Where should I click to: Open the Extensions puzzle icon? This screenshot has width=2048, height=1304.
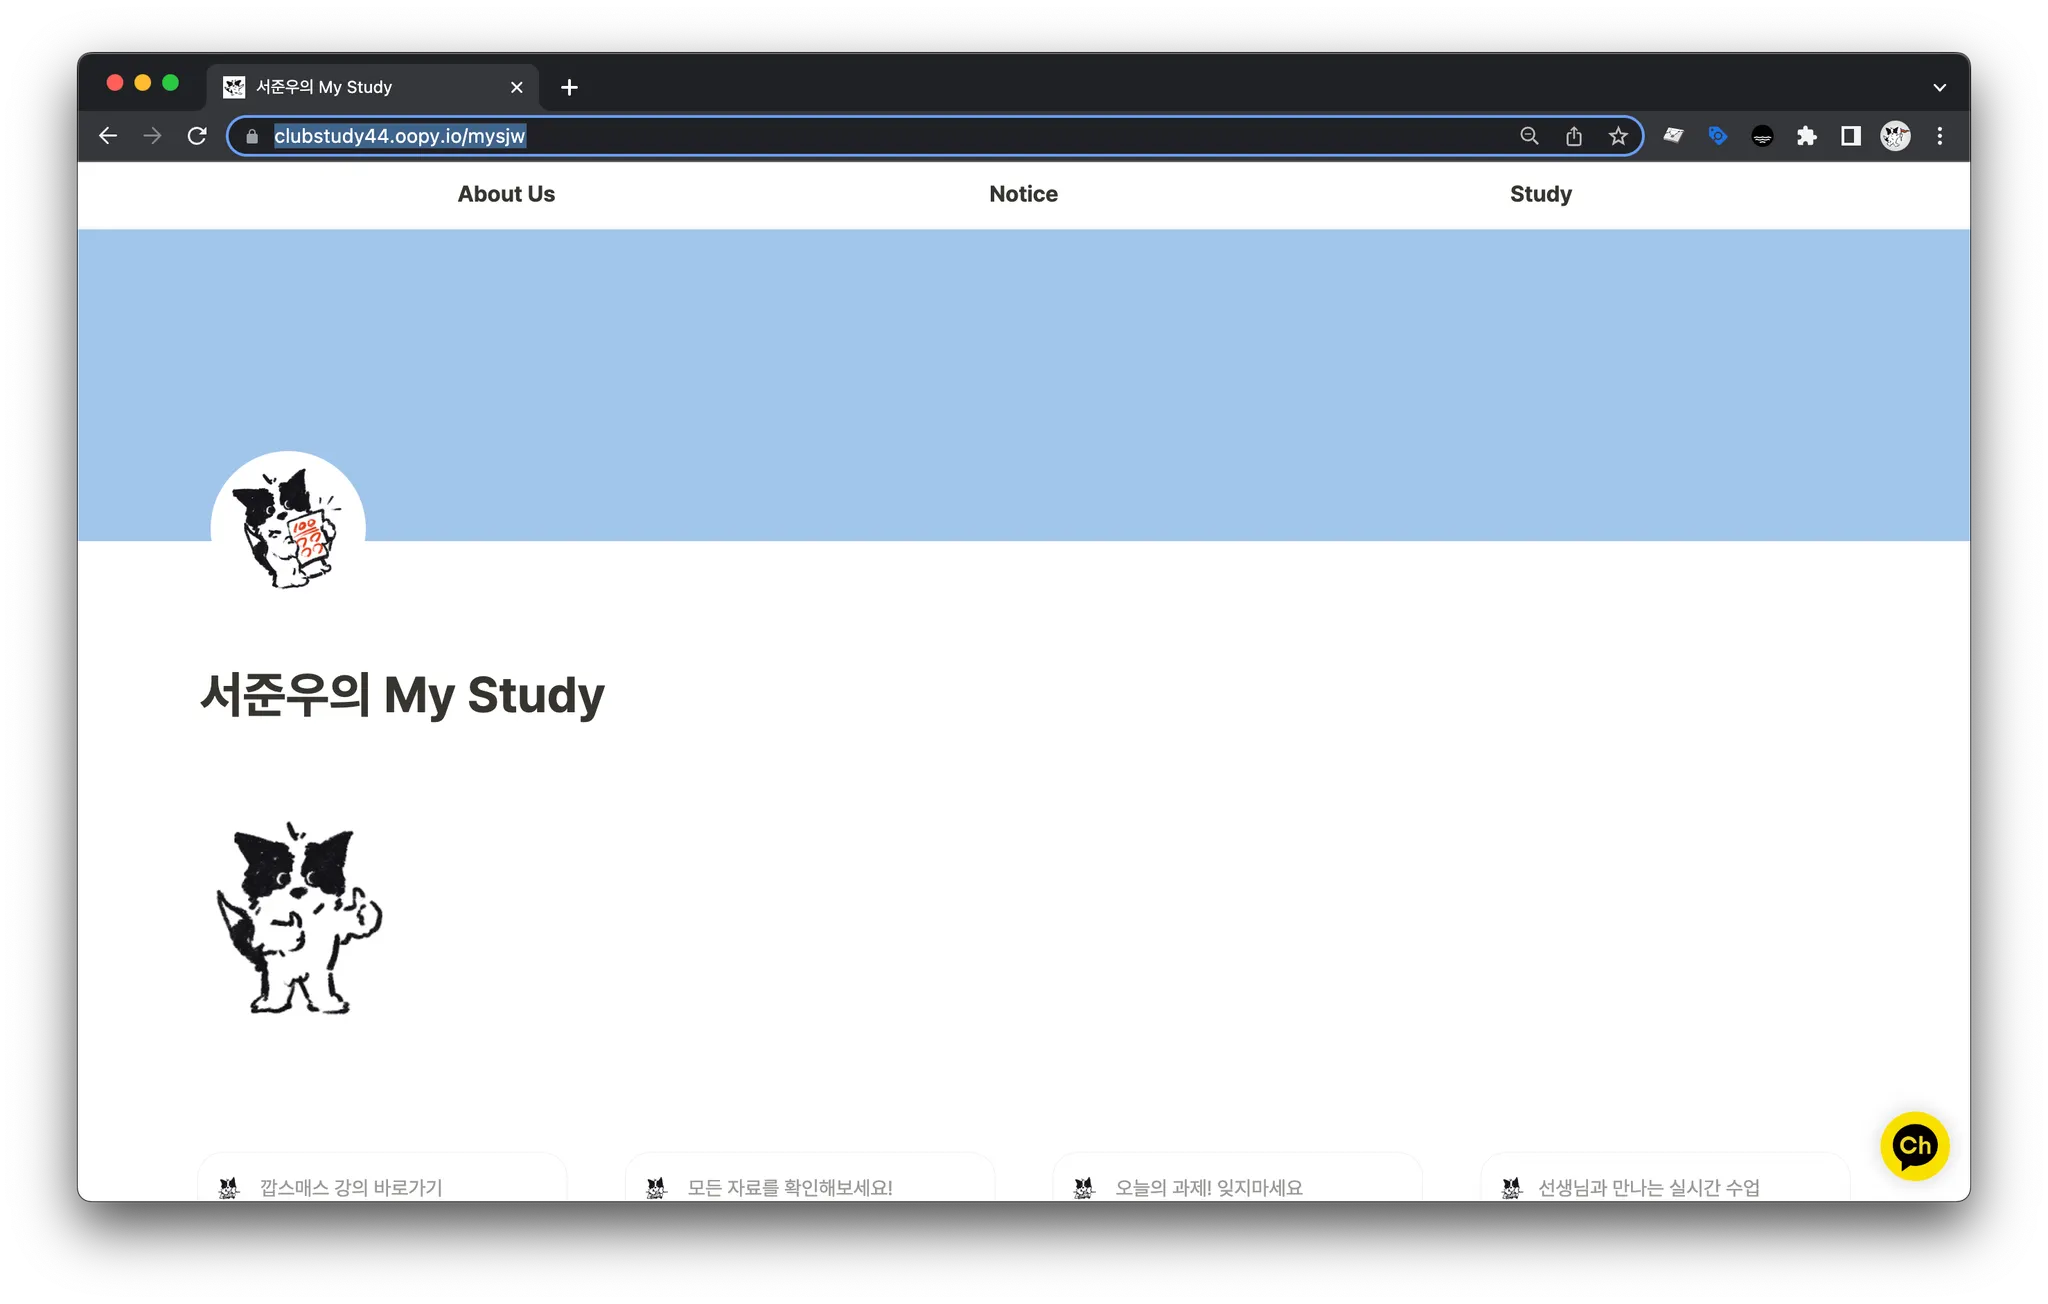[1806, 136]
